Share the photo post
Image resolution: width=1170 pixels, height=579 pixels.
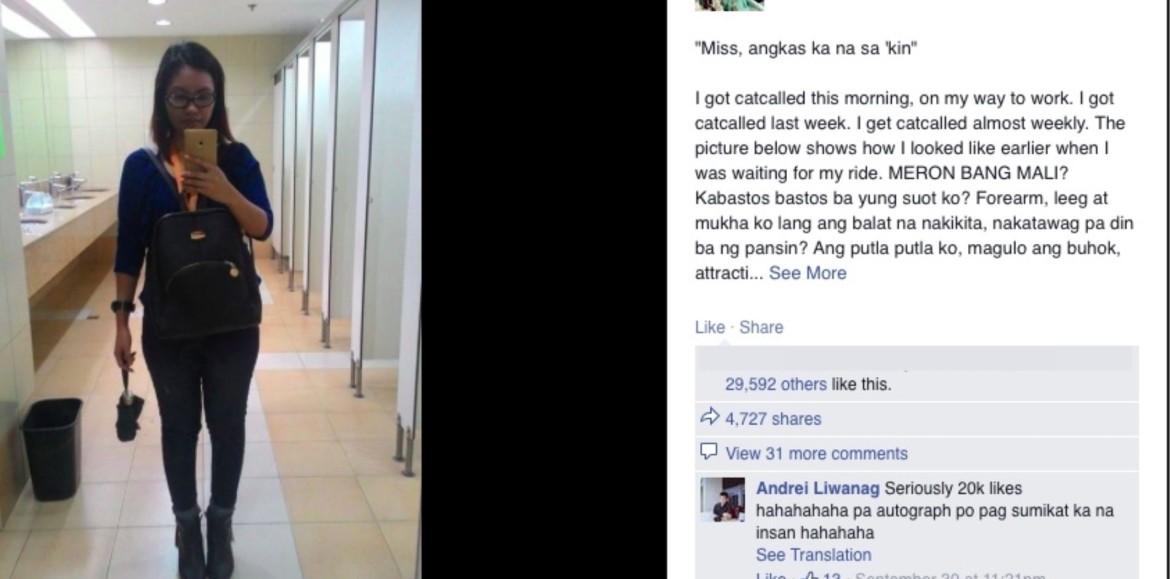pos(761,328)
